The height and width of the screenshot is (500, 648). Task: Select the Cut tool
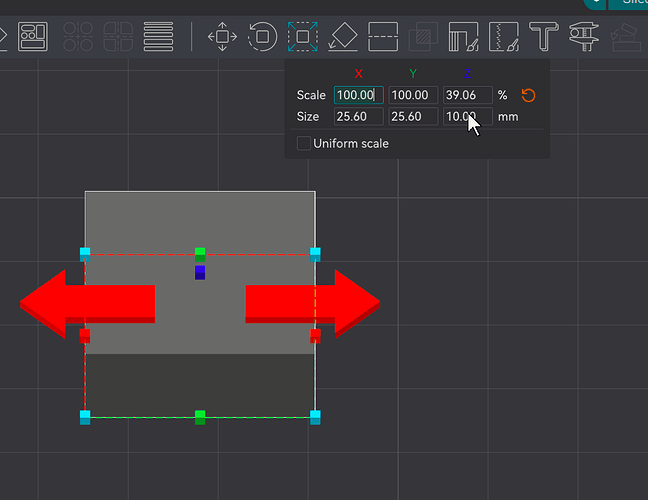pos(383,37)
